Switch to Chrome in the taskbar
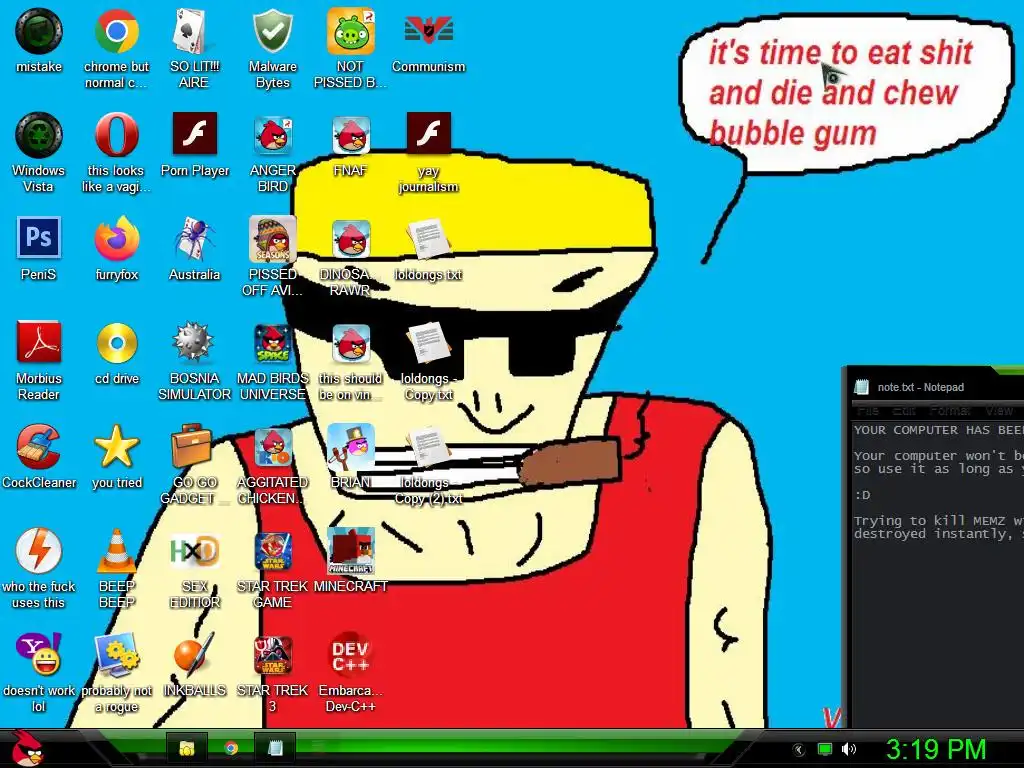 click(231, 748)
